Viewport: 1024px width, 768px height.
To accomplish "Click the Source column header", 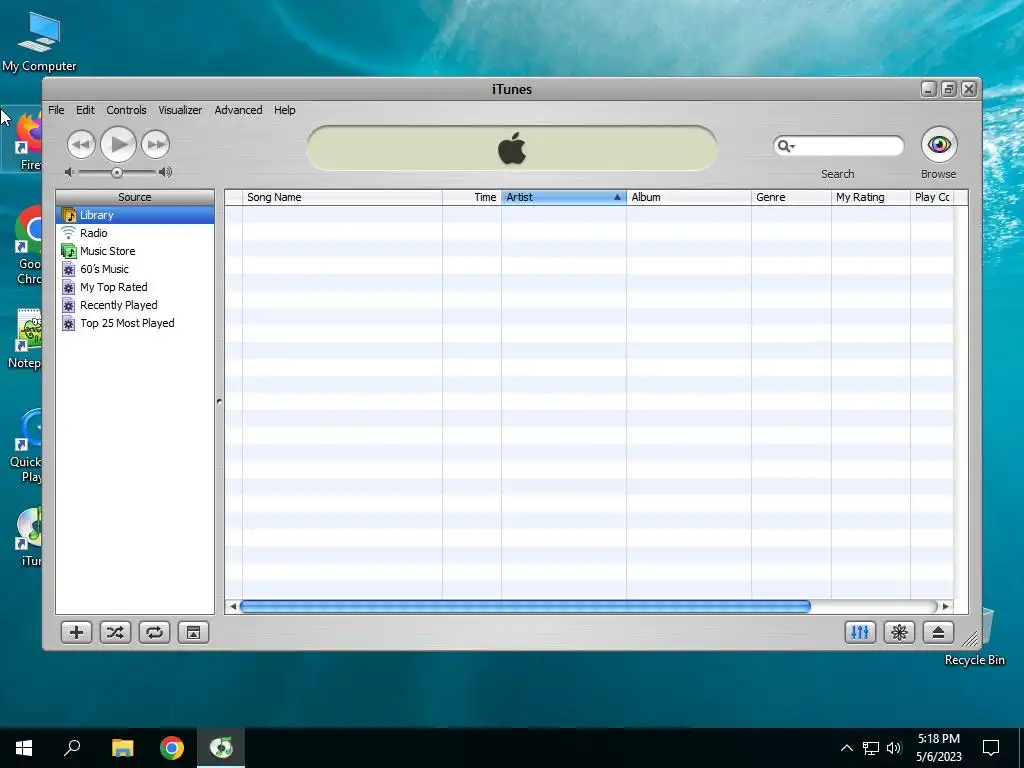I will click(135, 197).
